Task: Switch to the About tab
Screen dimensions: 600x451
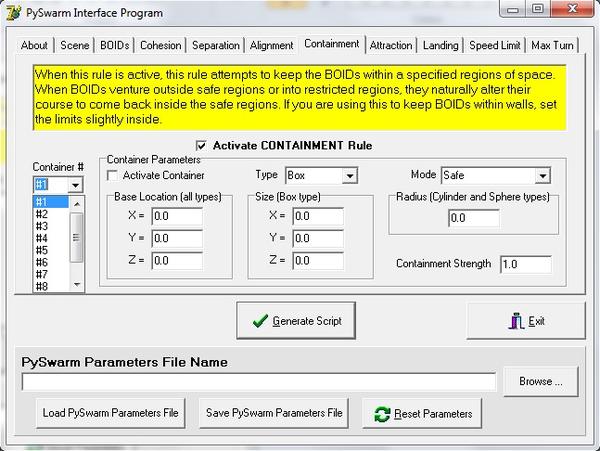Action: 34,46
